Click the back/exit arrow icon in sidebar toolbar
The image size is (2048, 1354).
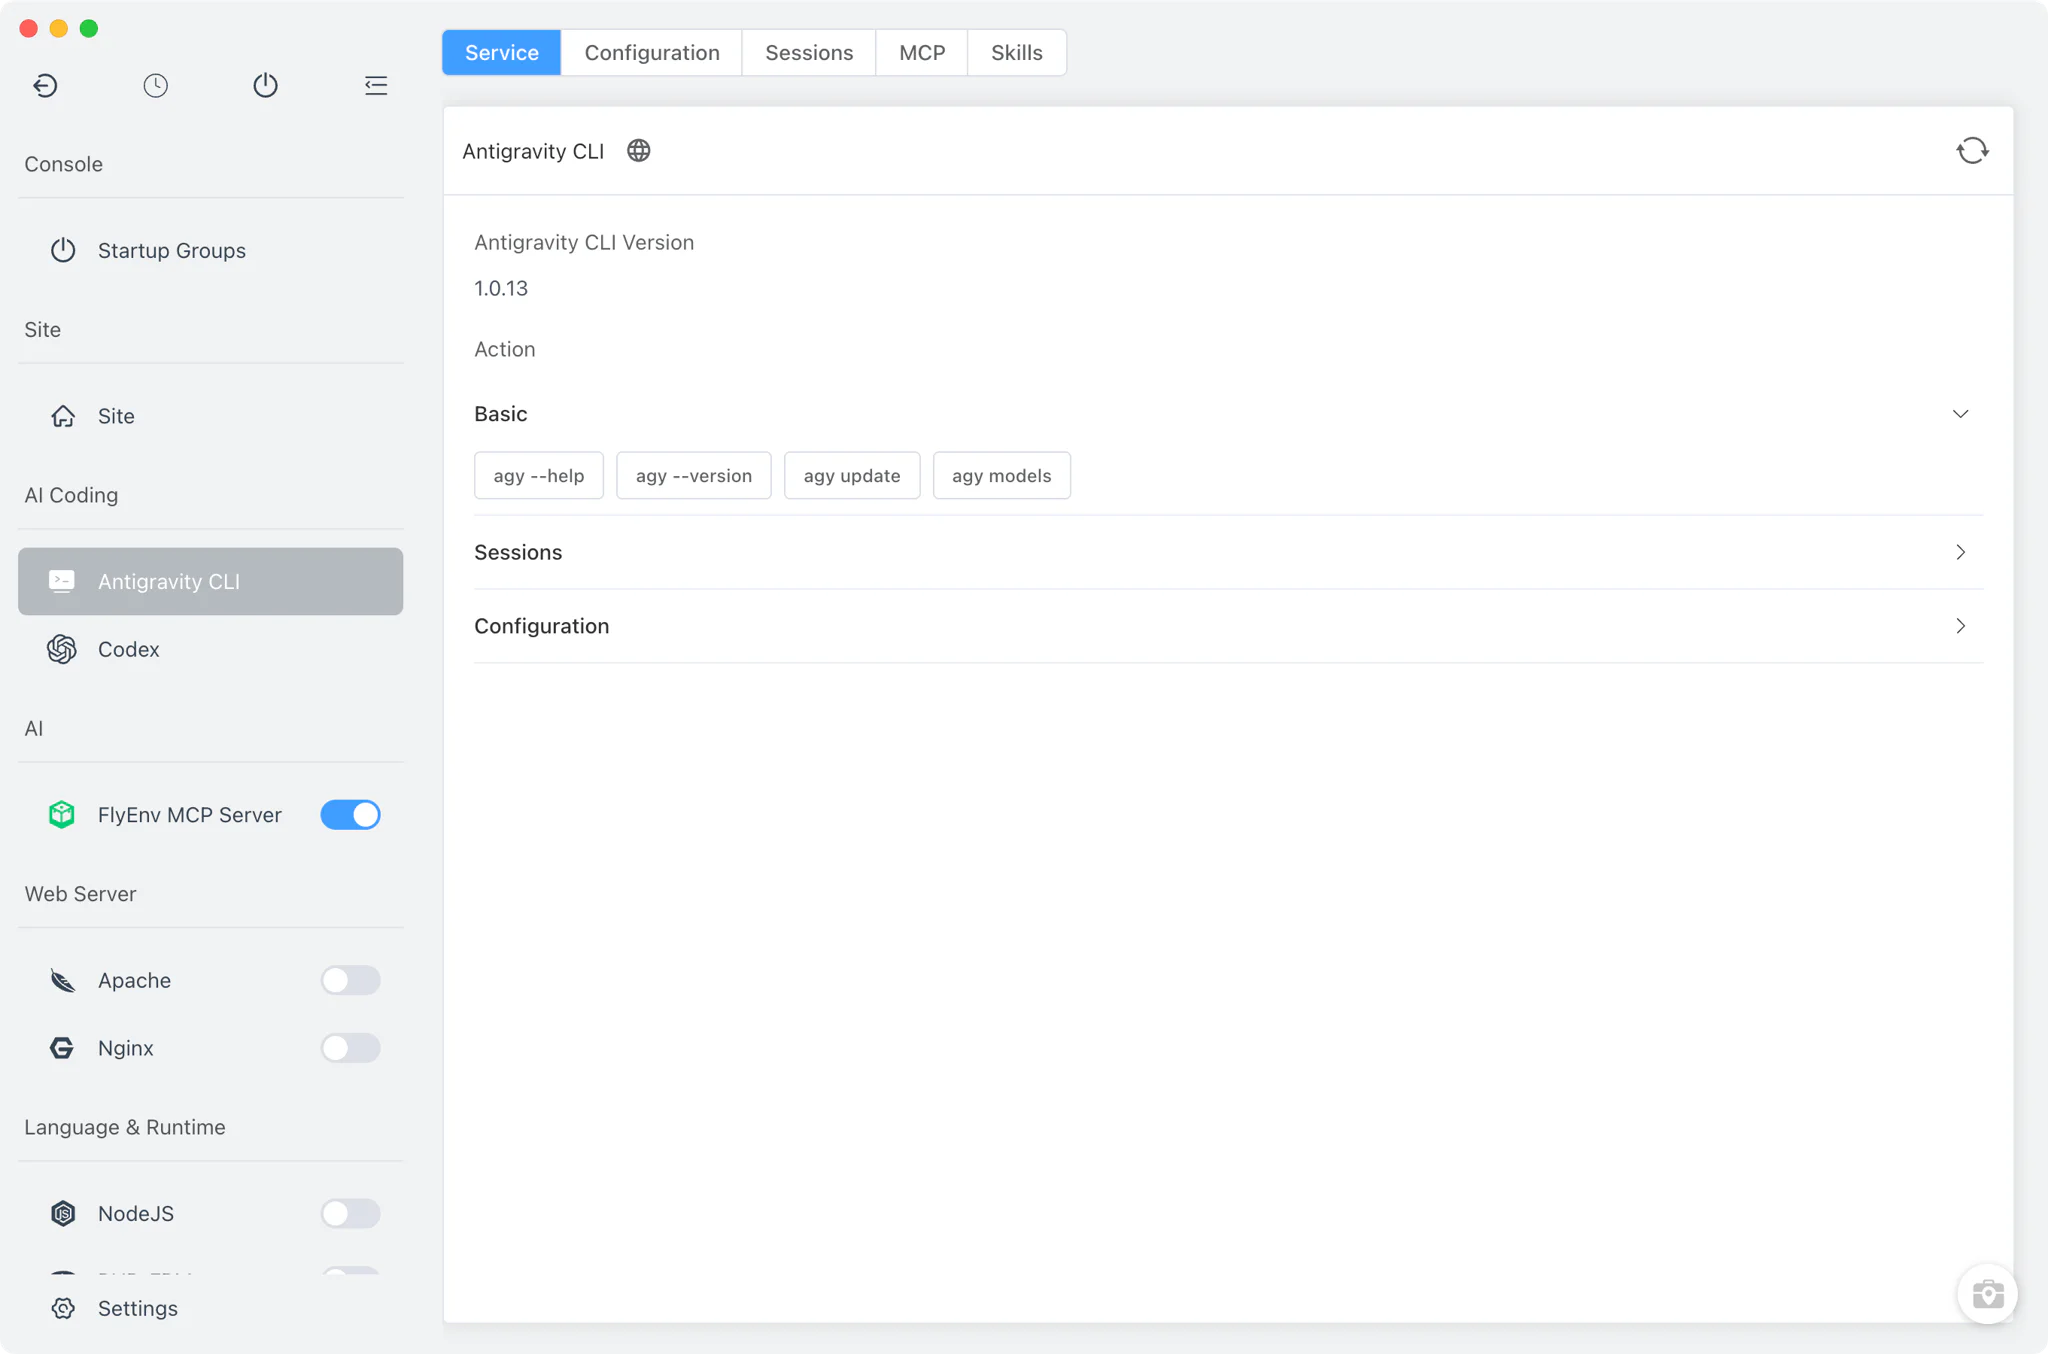(45, 86)
